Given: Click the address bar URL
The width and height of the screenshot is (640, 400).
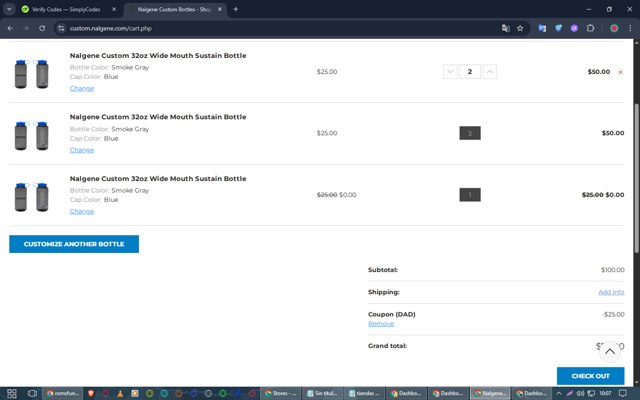Looking at the screenshot, I should [x=111, y=28].
